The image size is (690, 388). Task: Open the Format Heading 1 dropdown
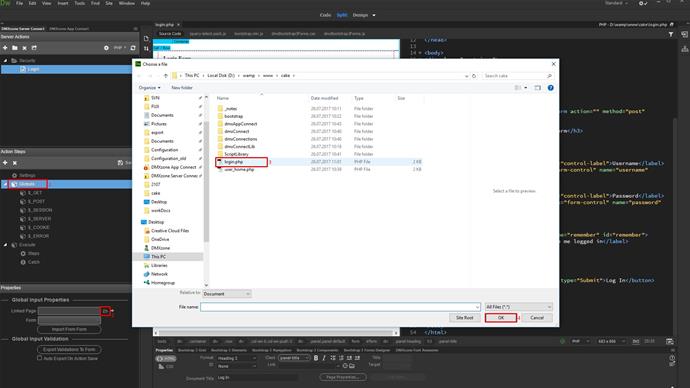point(237,358)
